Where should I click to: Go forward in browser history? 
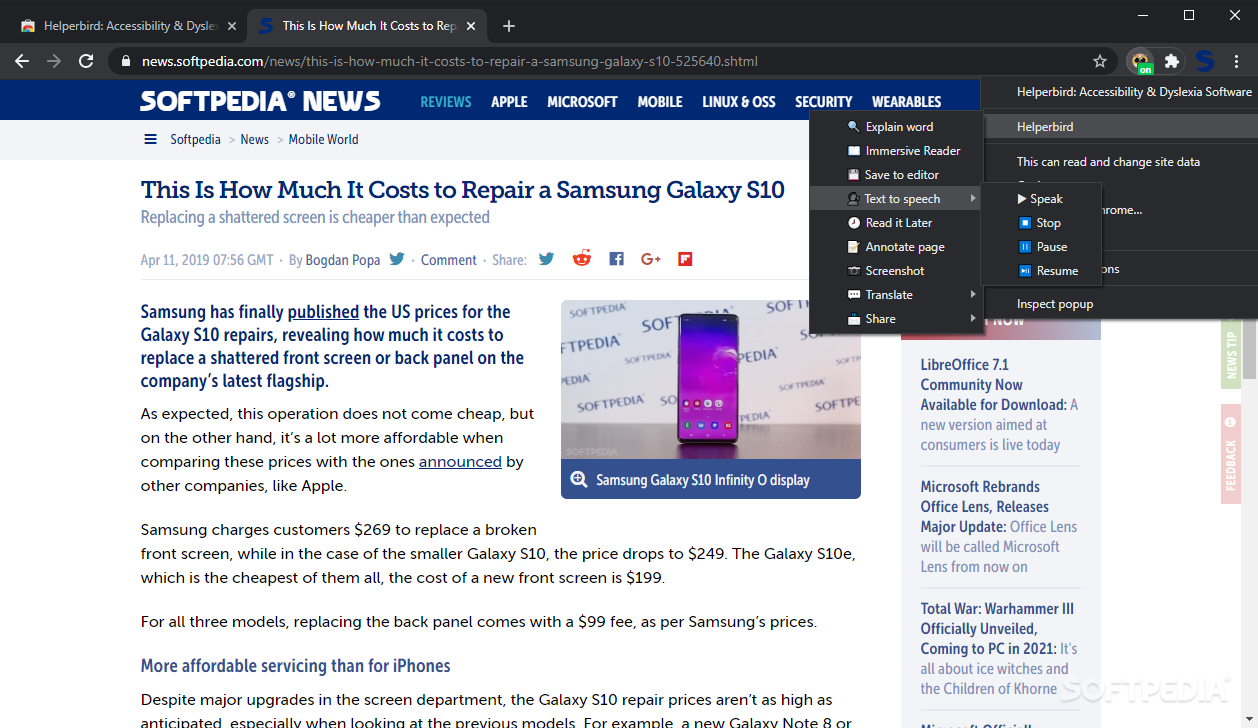pyautogui.click(x=54, y=61)
